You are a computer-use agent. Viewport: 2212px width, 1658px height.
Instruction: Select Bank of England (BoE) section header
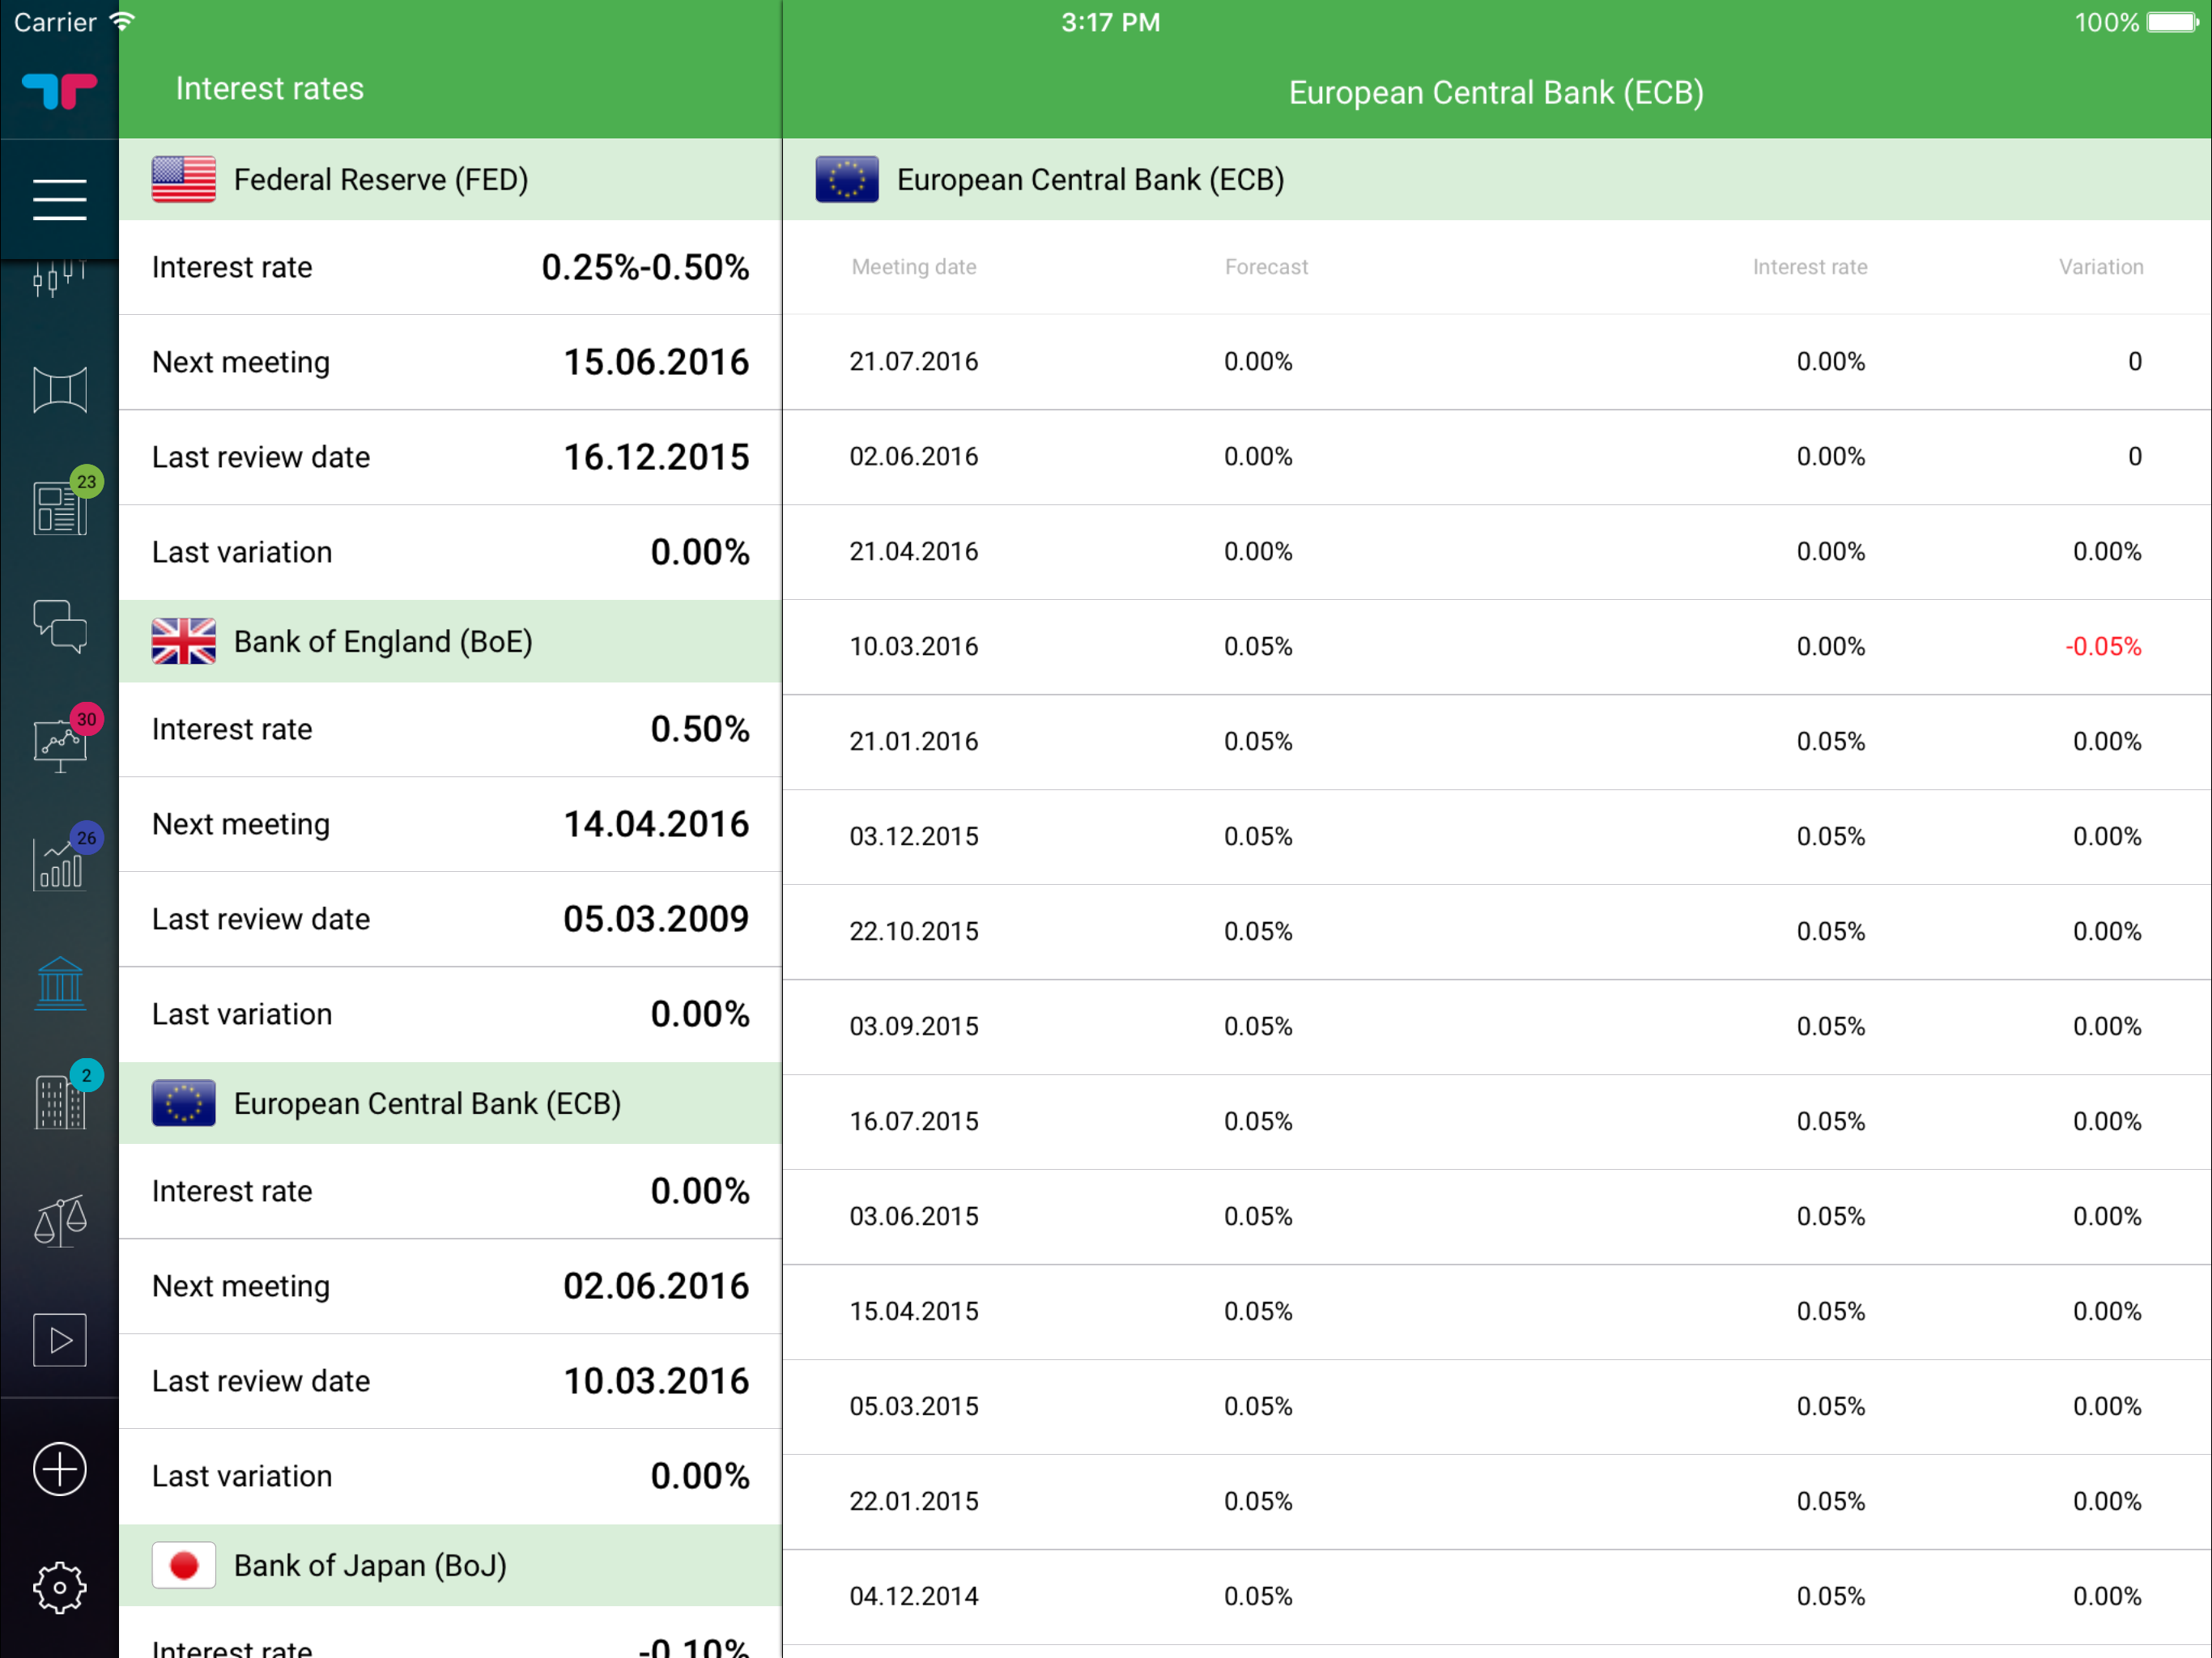(450, 642)
